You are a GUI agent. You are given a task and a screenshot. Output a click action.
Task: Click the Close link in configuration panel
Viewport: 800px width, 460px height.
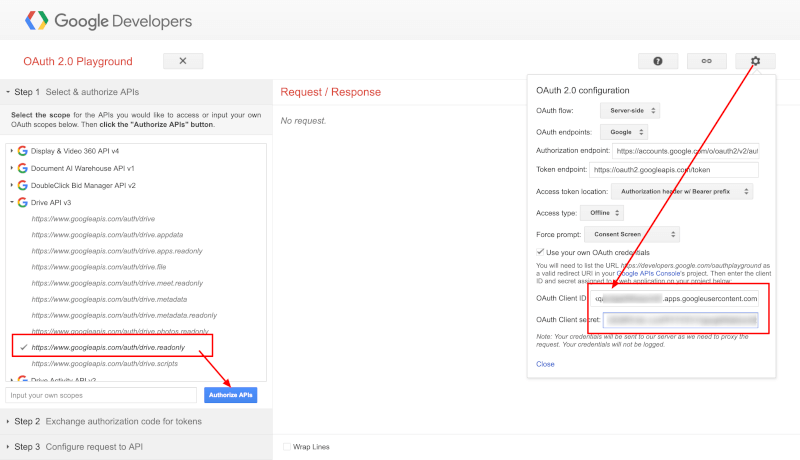coord(545,364)
